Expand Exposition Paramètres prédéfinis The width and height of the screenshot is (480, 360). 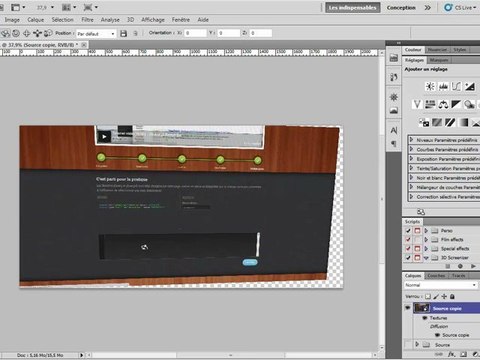tap(411, 159)
